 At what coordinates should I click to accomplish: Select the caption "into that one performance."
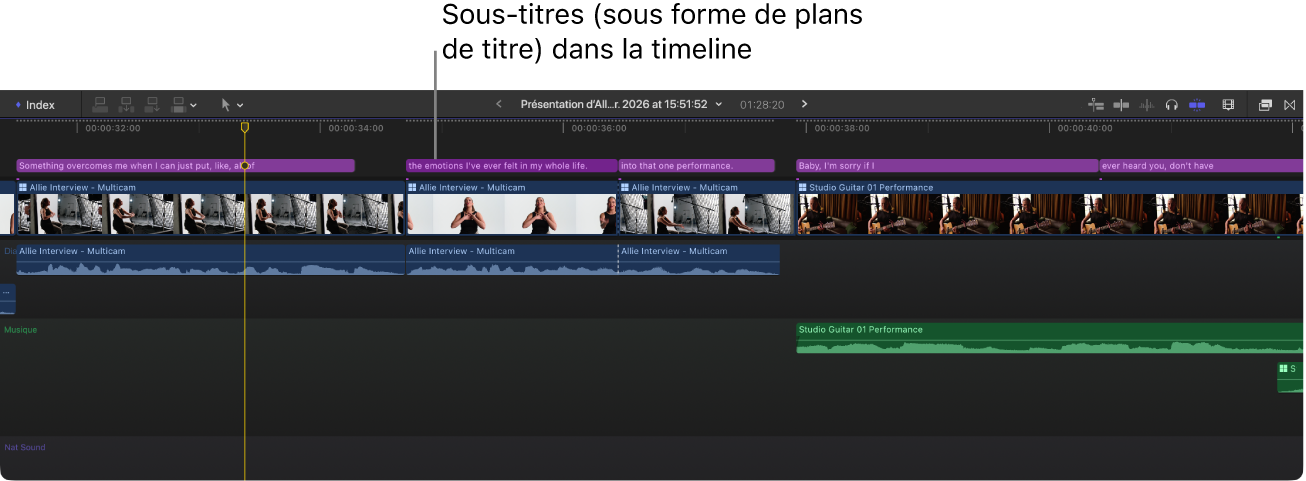tap(697, 166)
